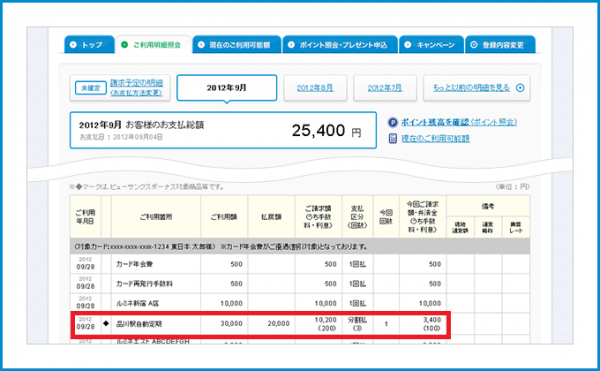This screenshot has height=371, width=600.
Task: Click 1回払 in カード年会費 row
Action: coord(357,264)
